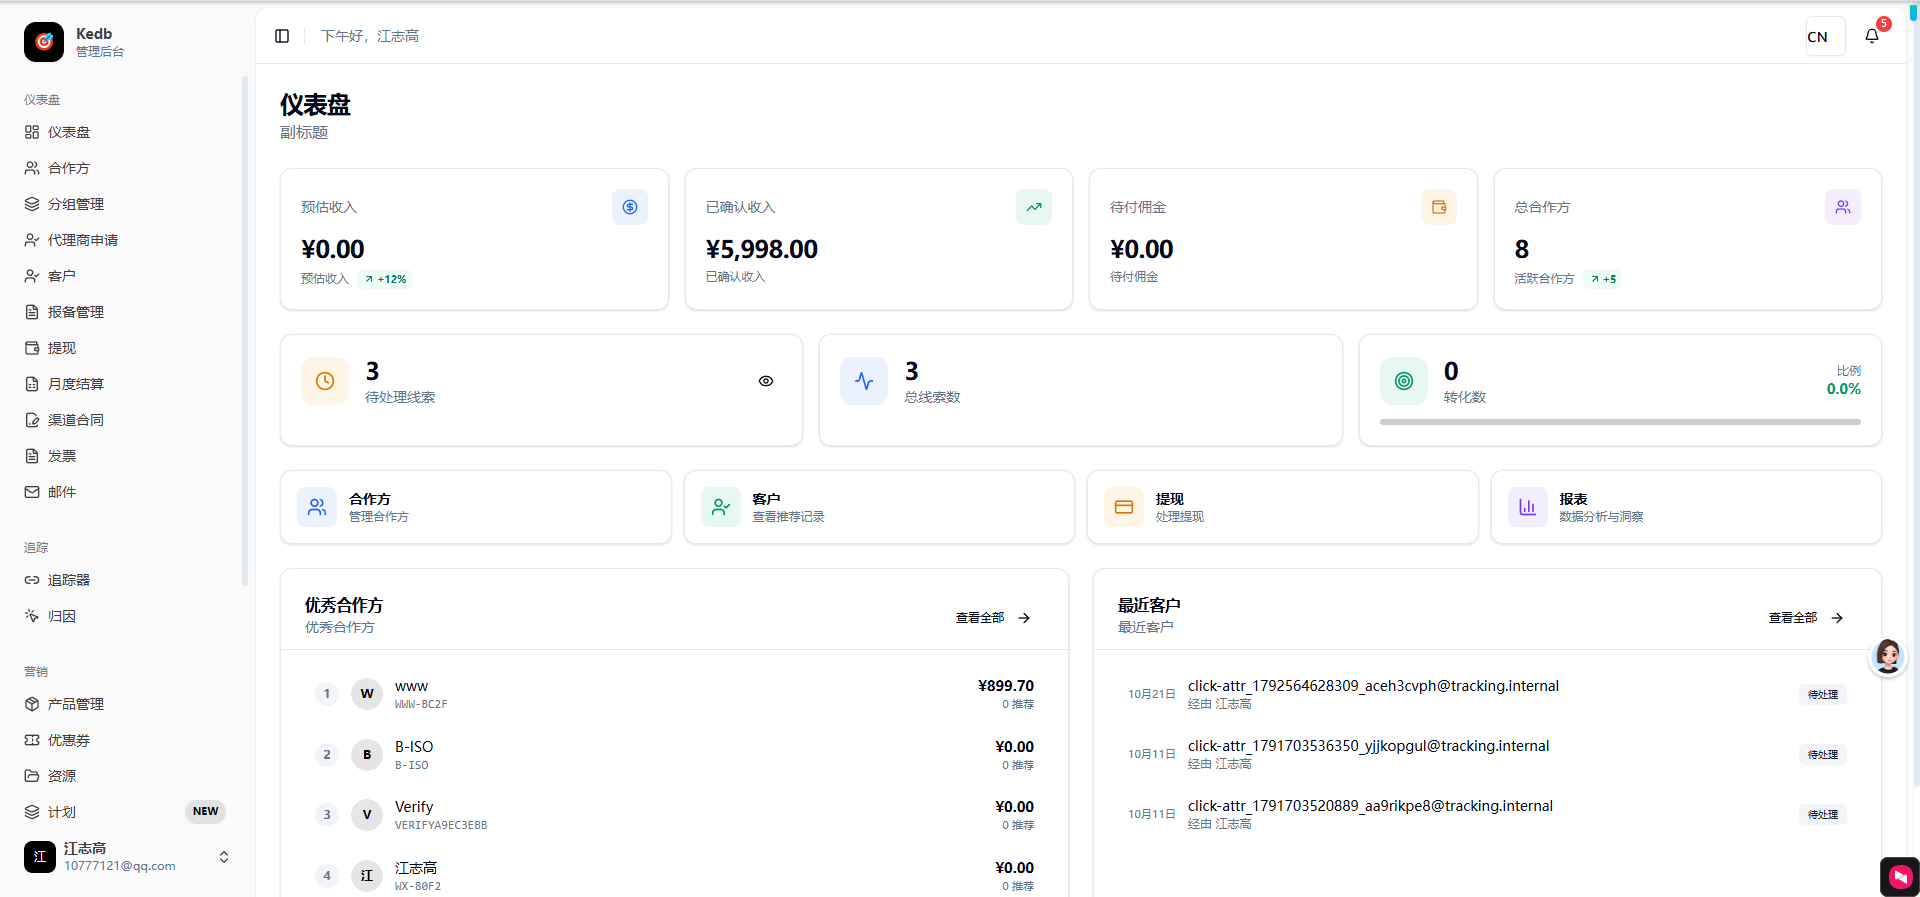The width and height of the screenshot is (1920, 897).
Task: Click the W avatar for www partner
Action: pyautogui.click(x=367, y=694)
